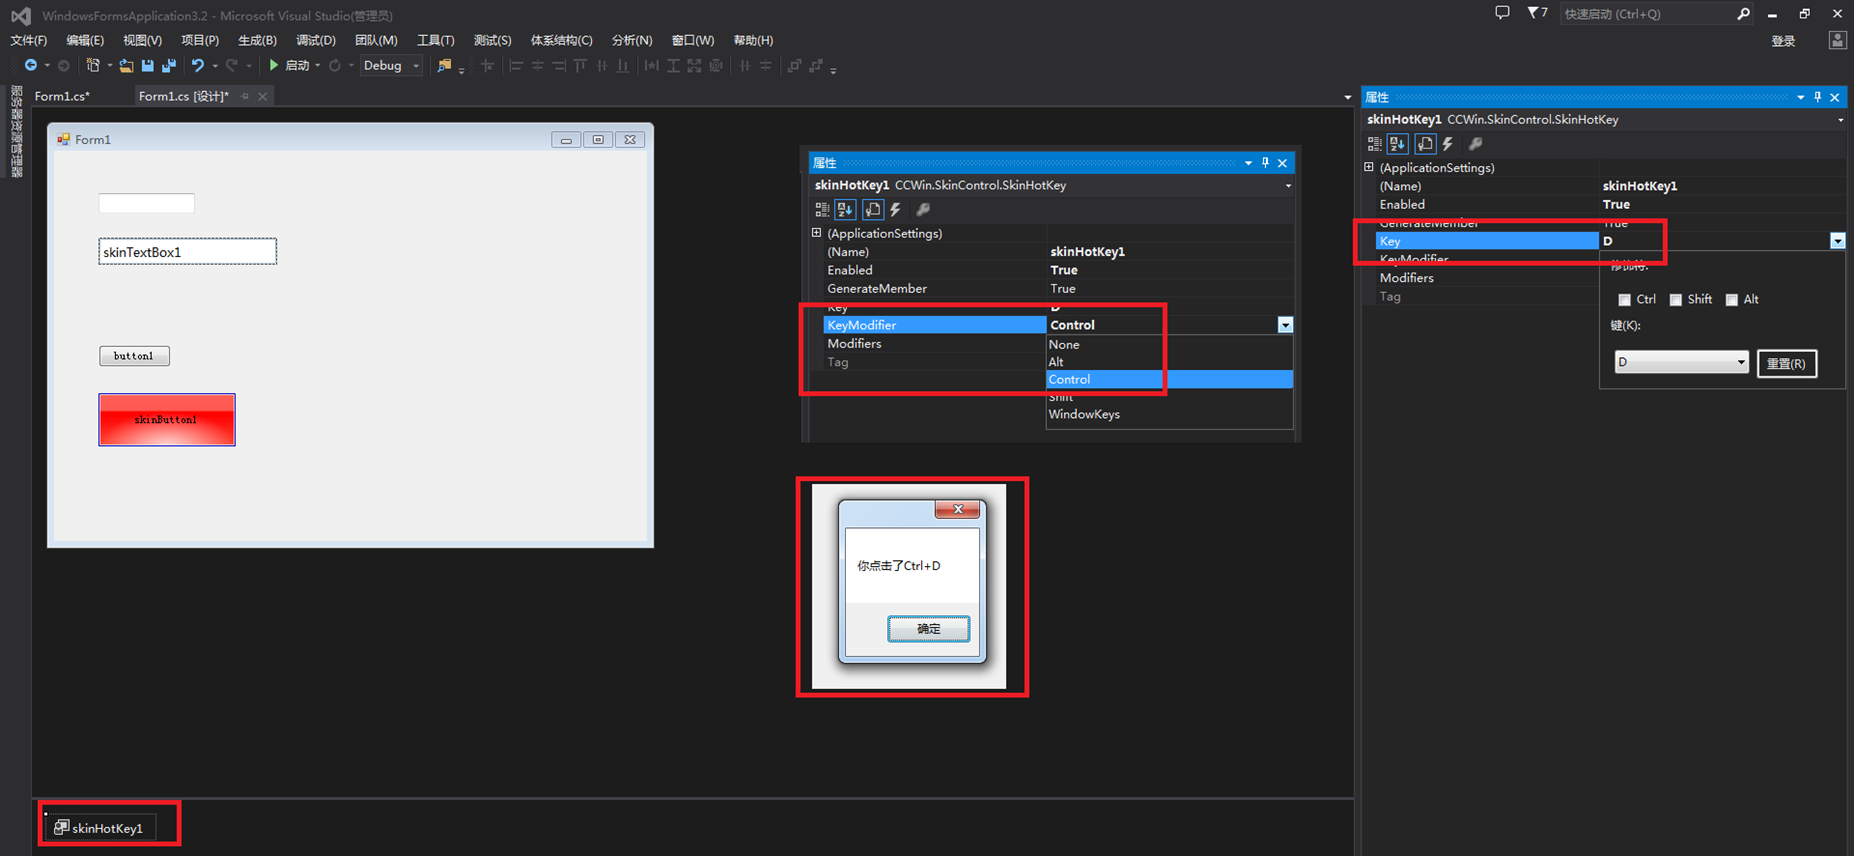Click the Align Tops toolbar icon
The image size is (1854, 856).
580,66
